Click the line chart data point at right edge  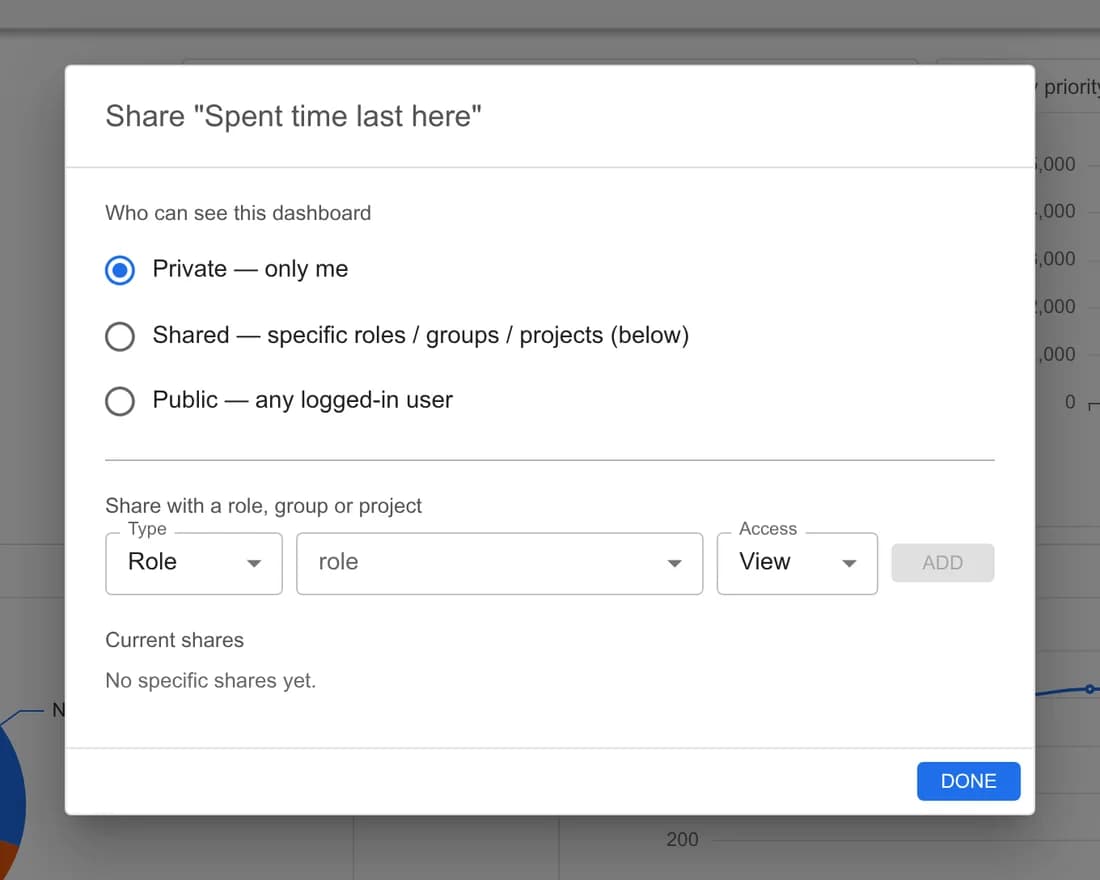click(x=1089, y=689)
